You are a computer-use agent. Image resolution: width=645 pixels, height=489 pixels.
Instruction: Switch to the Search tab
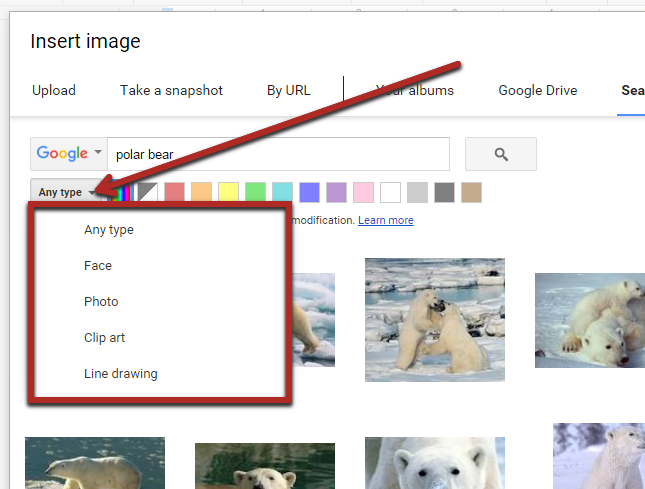click(633, 90)
